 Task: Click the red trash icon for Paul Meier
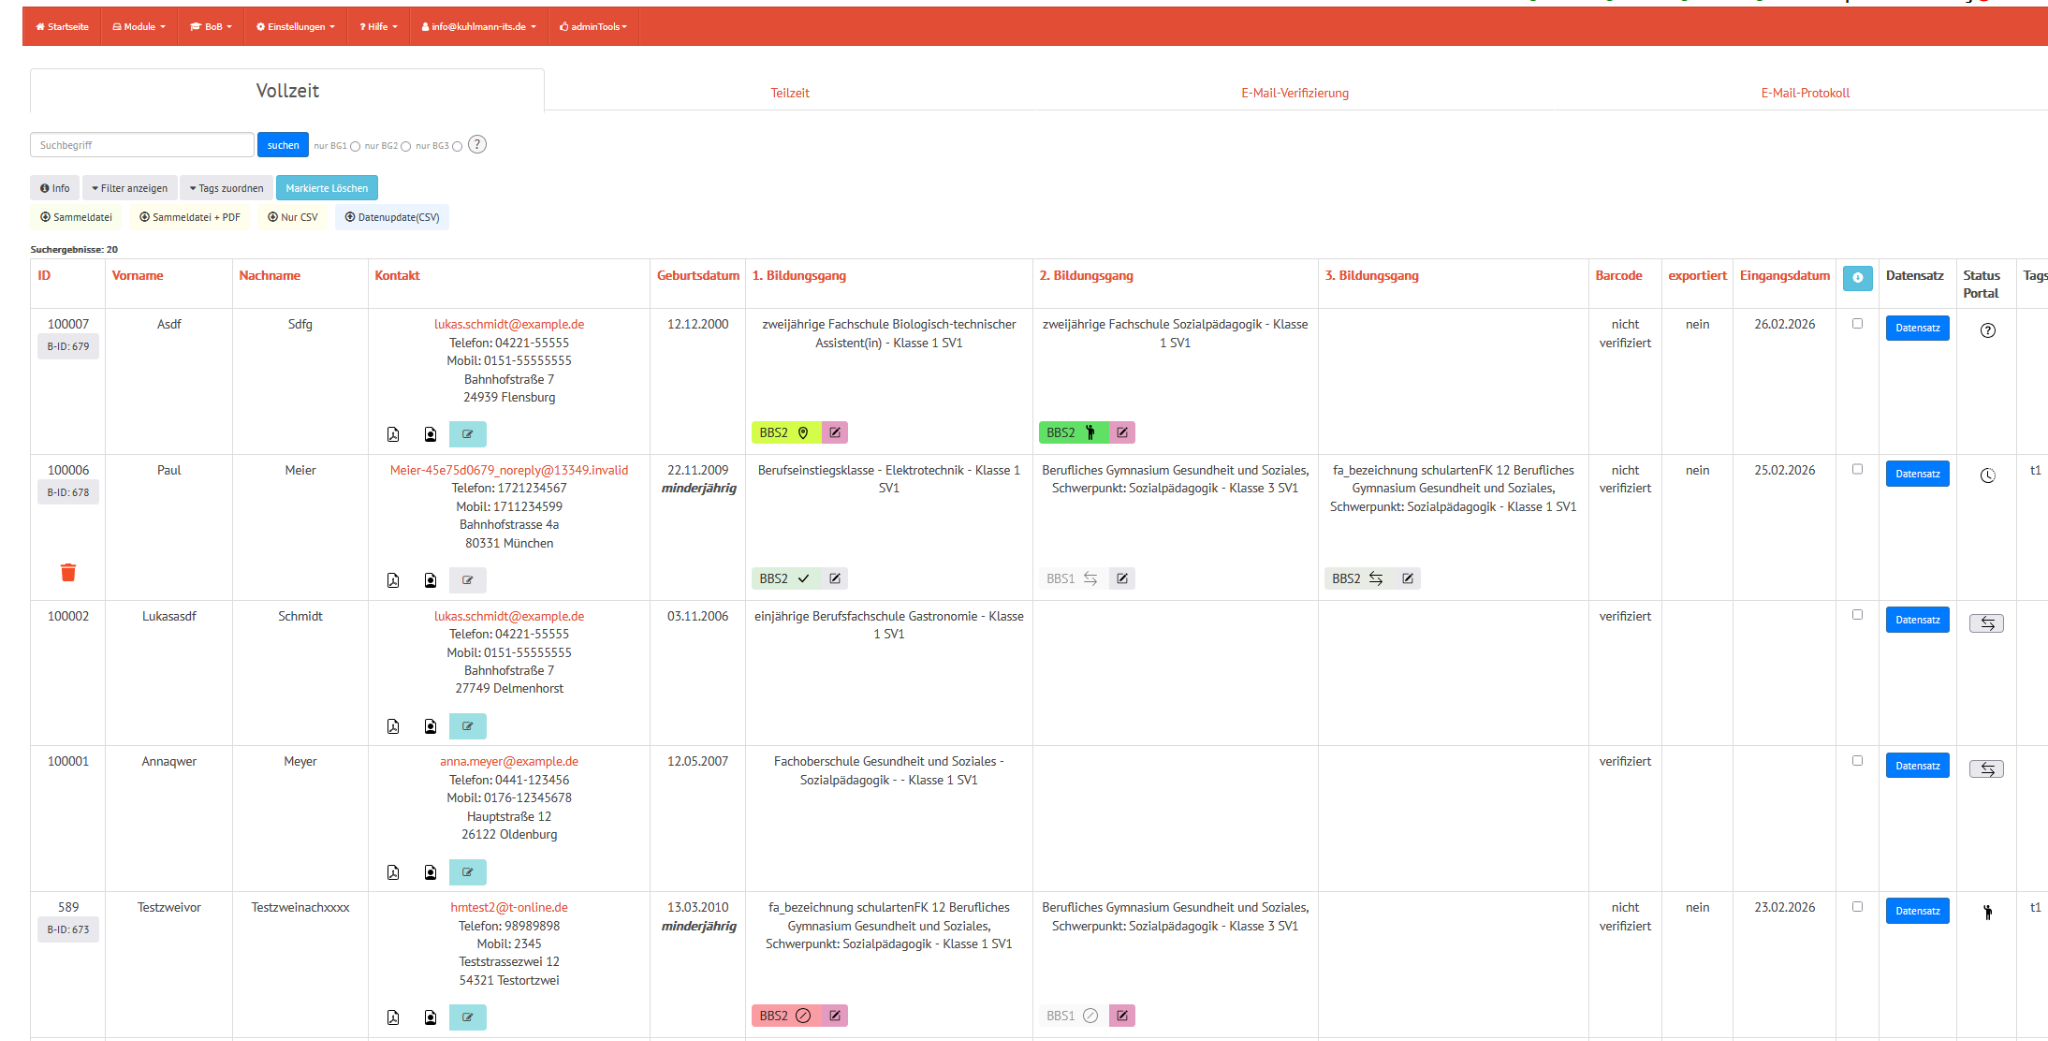coord(68,572)
